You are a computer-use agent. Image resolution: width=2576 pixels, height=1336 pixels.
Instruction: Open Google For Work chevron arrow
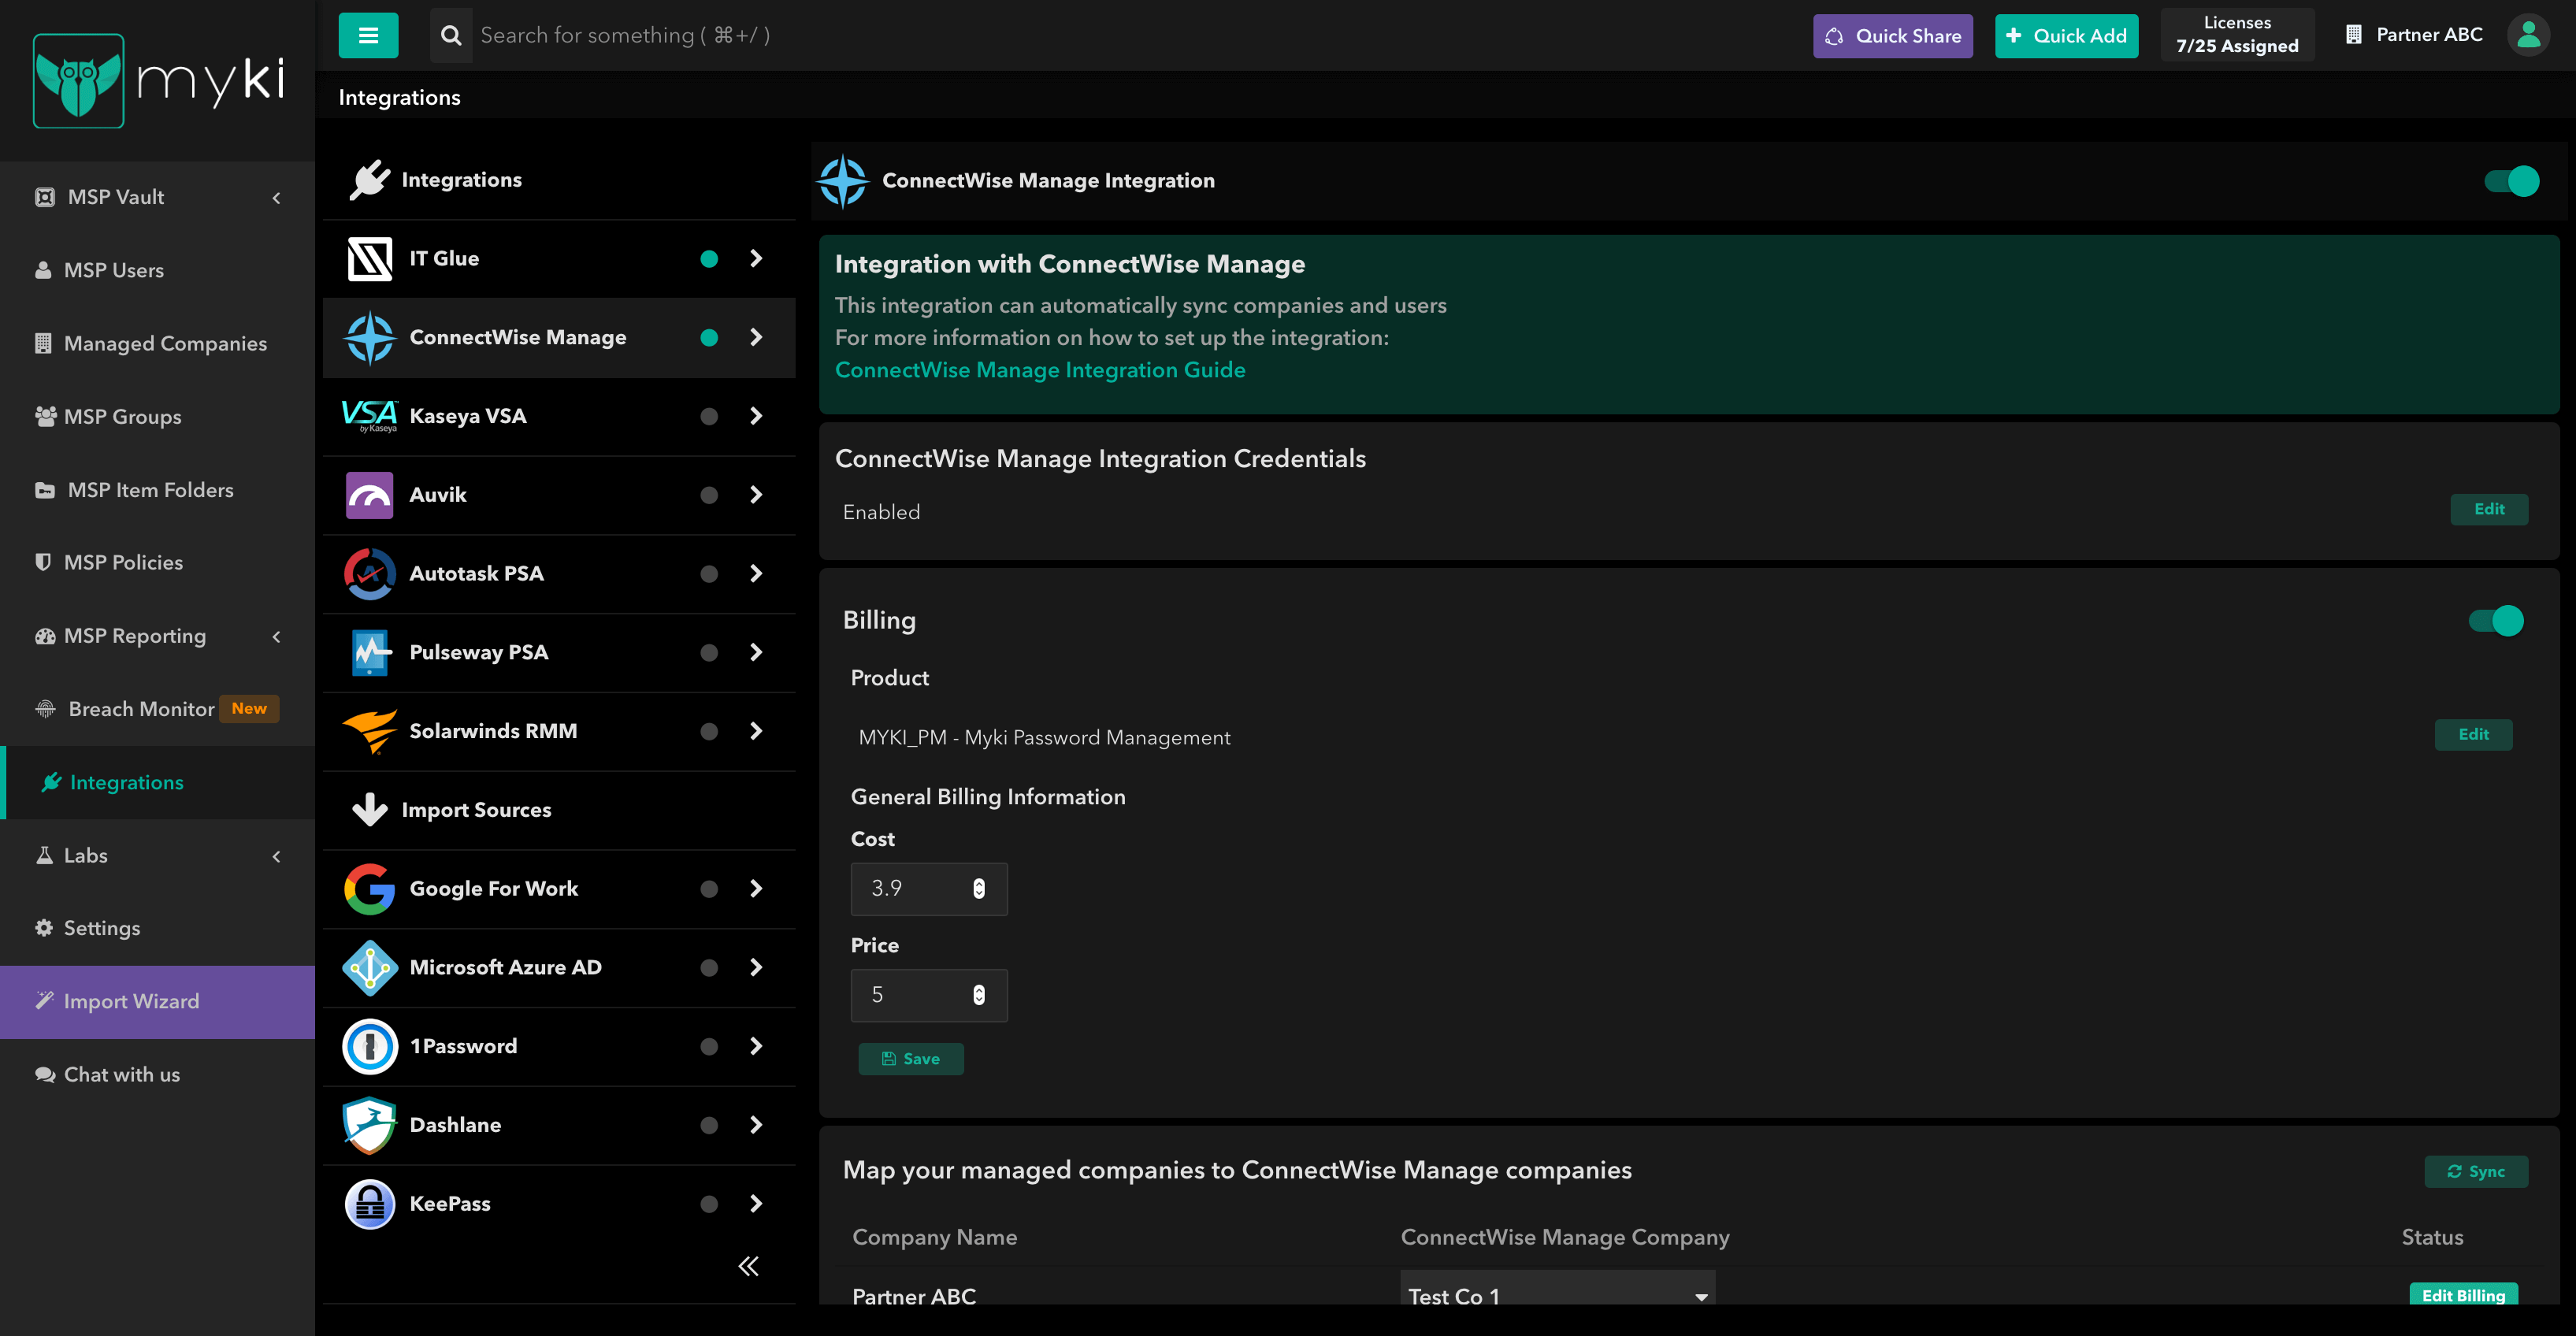coord(756,888)
